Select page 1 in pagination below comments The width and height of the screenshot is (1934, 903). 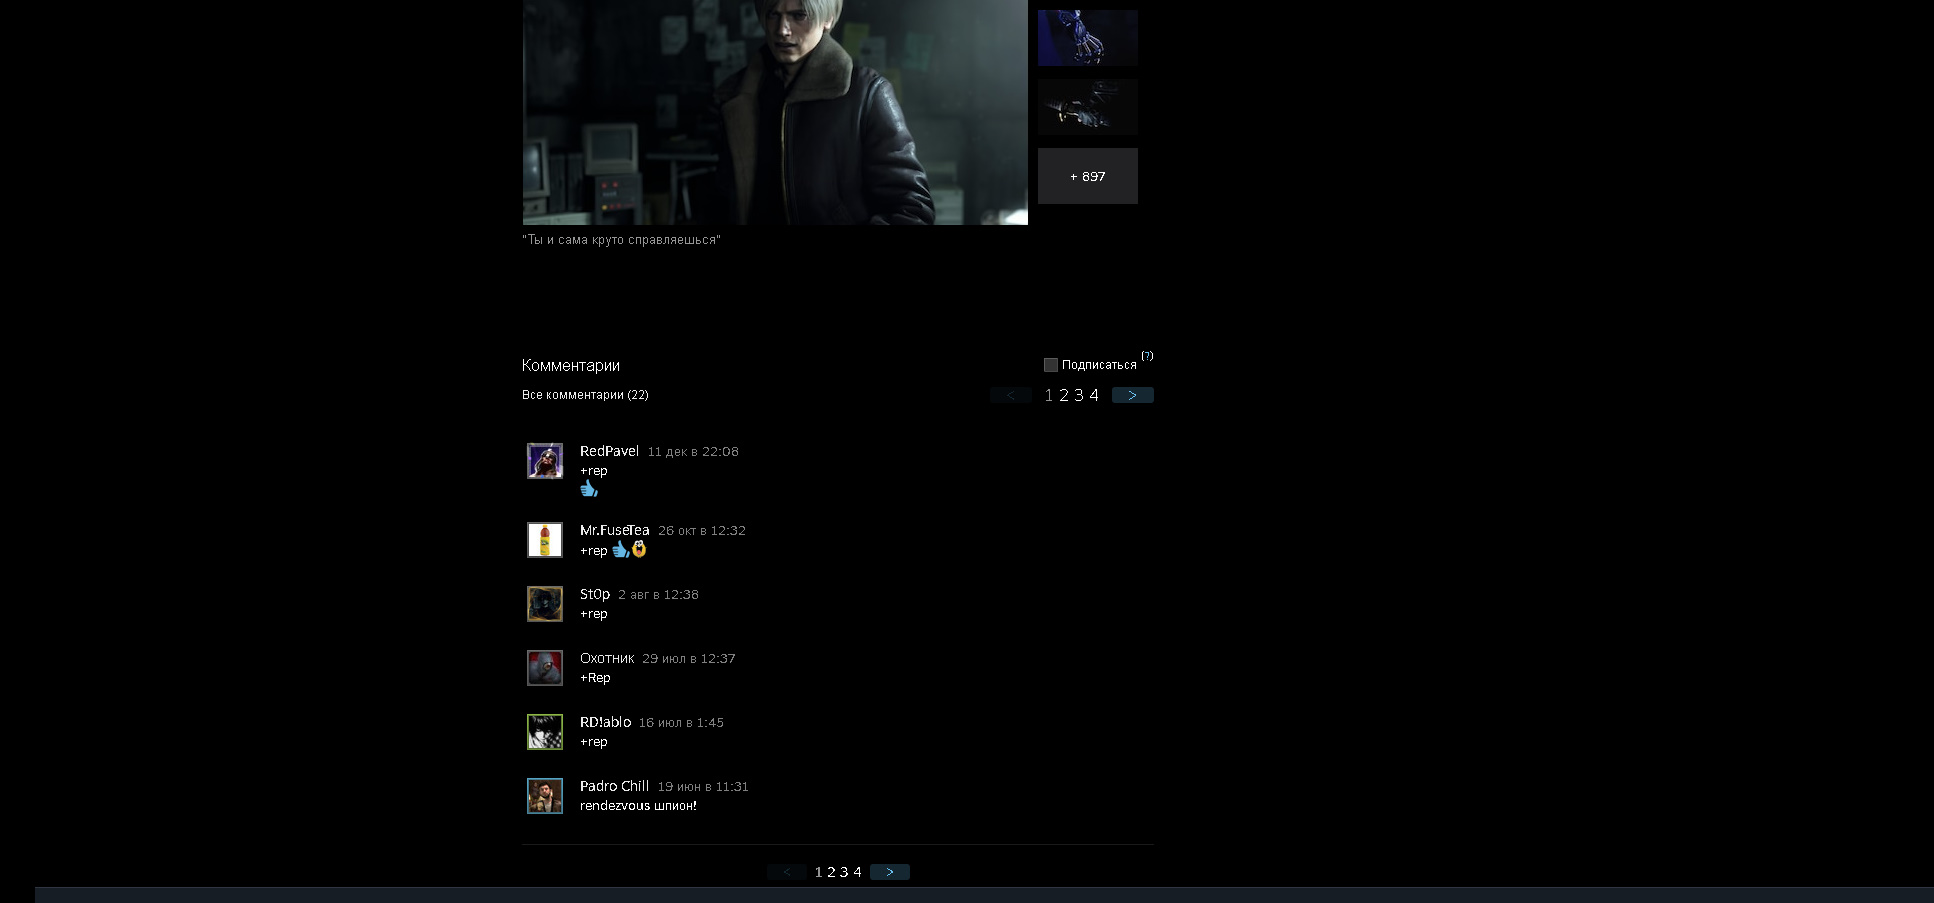[x=819, y=872]
